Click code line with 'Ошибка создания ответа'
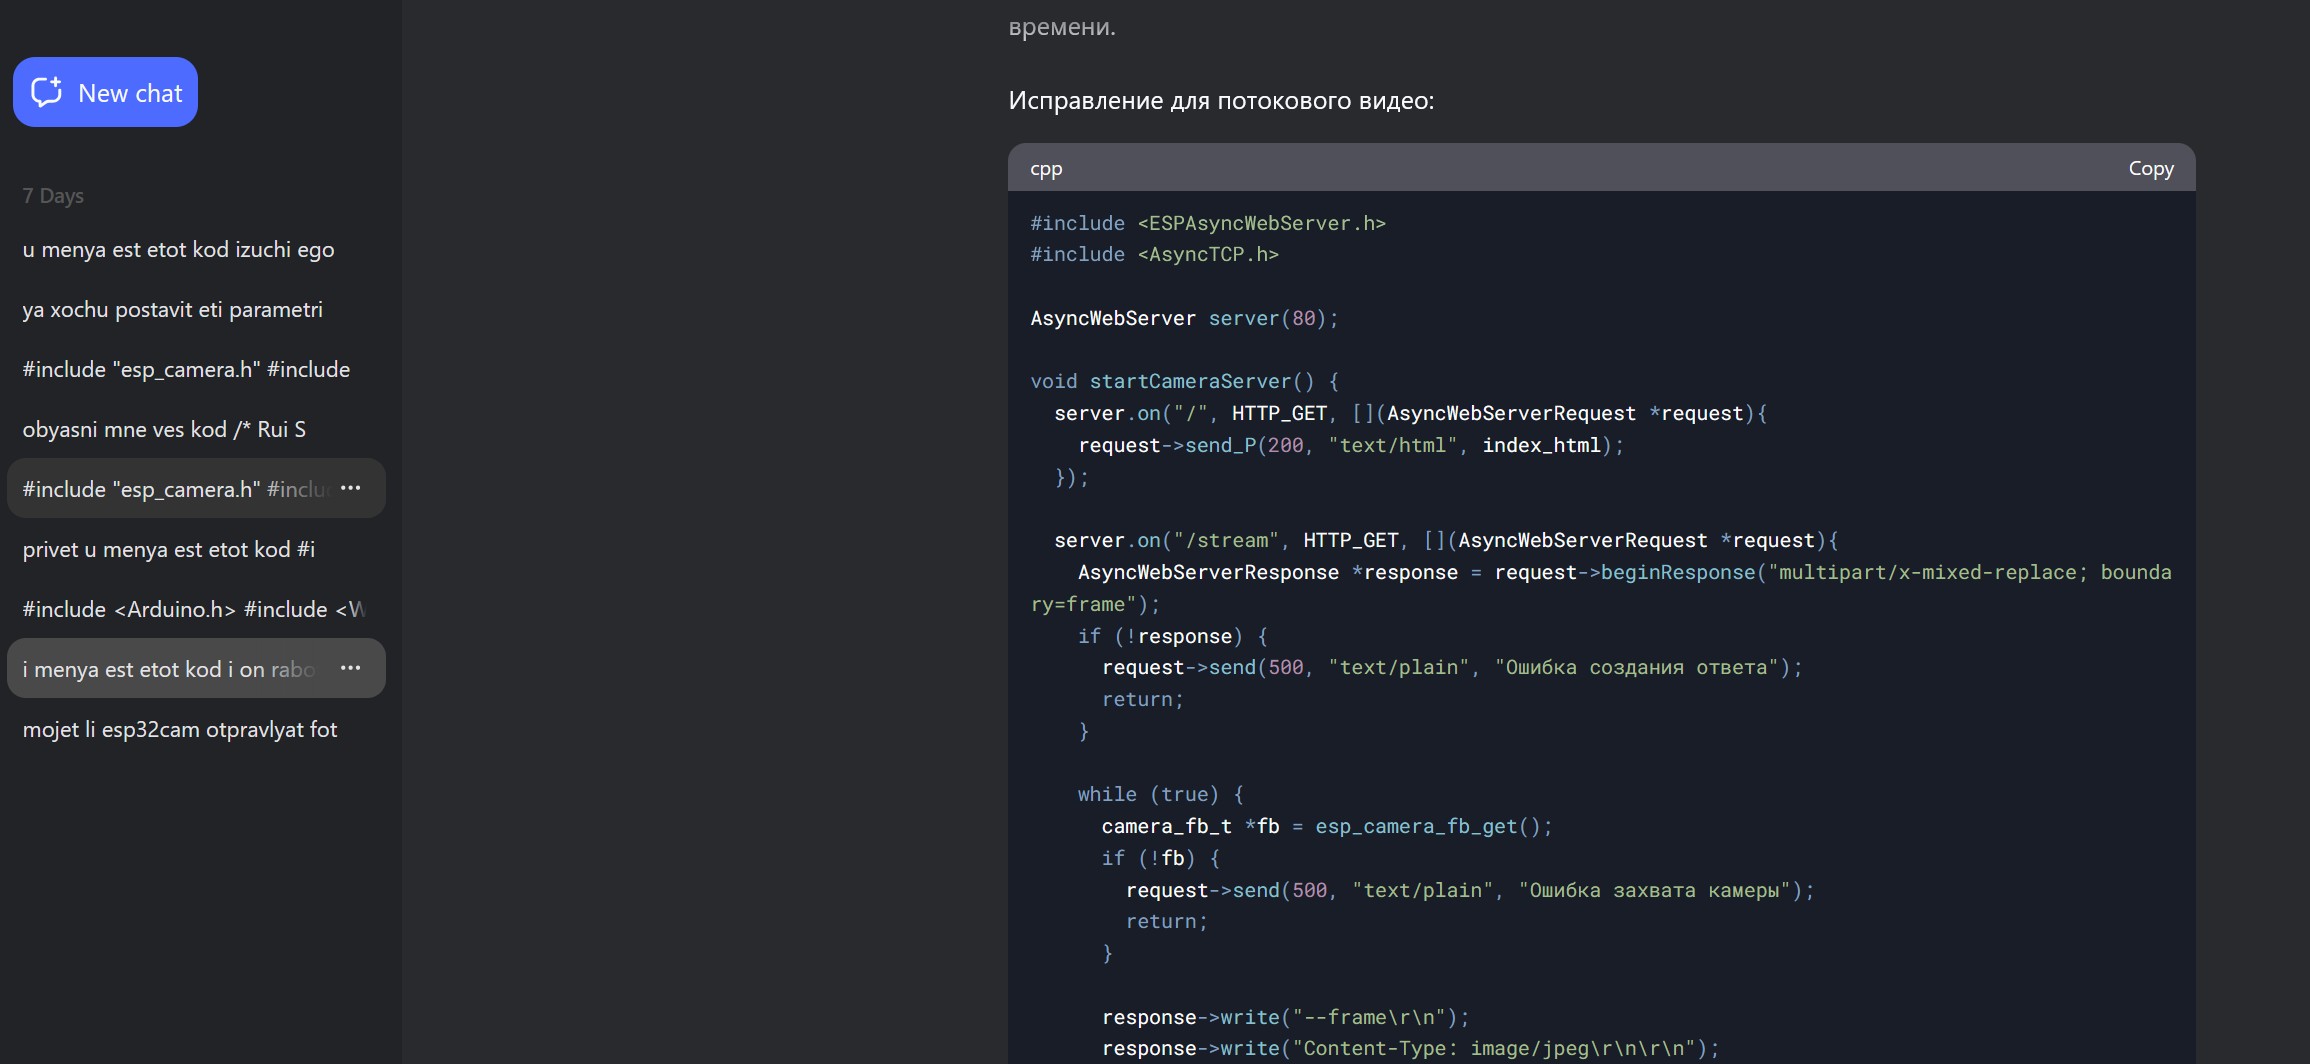This screenshot has height=1064, width=2310. pyautogui.click(x=1452, y=667)
